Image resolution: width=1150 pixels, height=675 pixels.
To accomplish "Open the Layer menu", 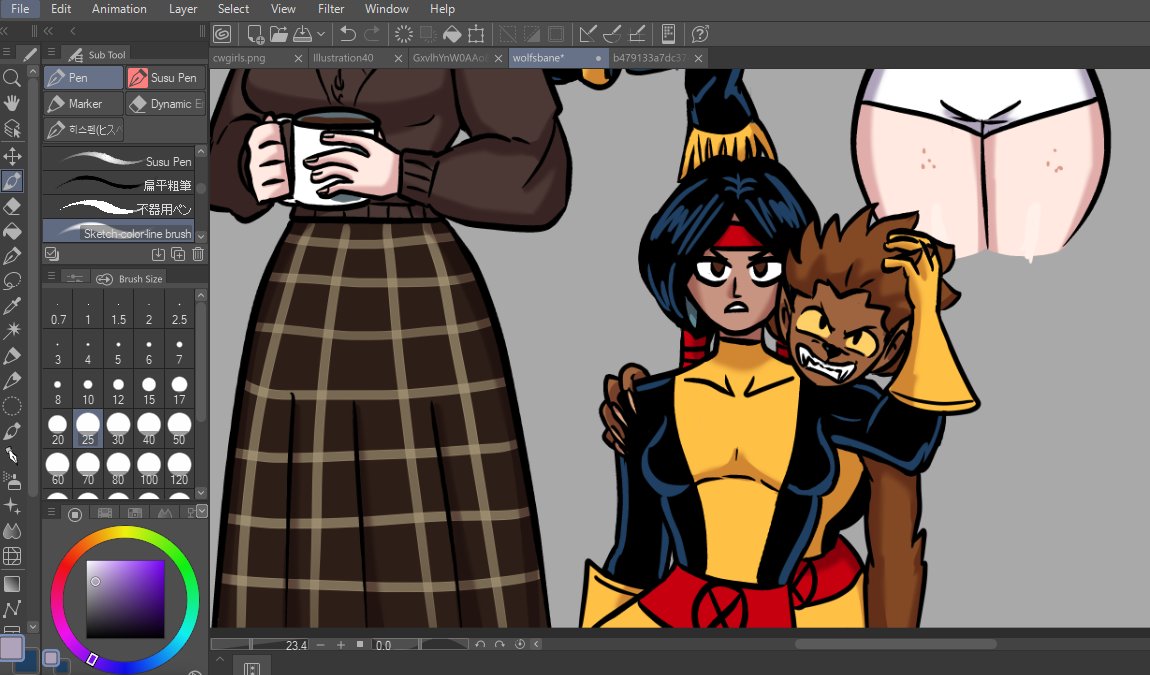I will [183, 9].
